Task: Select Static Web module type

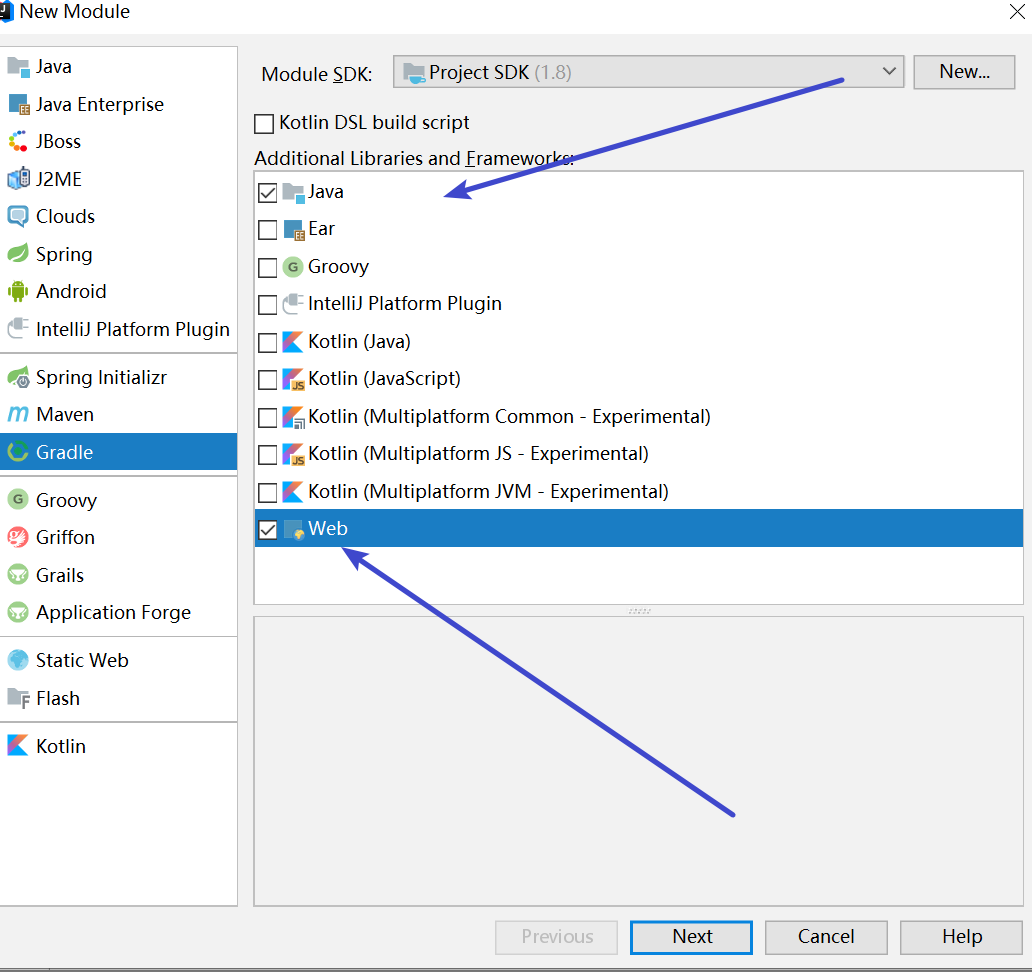Action: (x=118, y=660)
